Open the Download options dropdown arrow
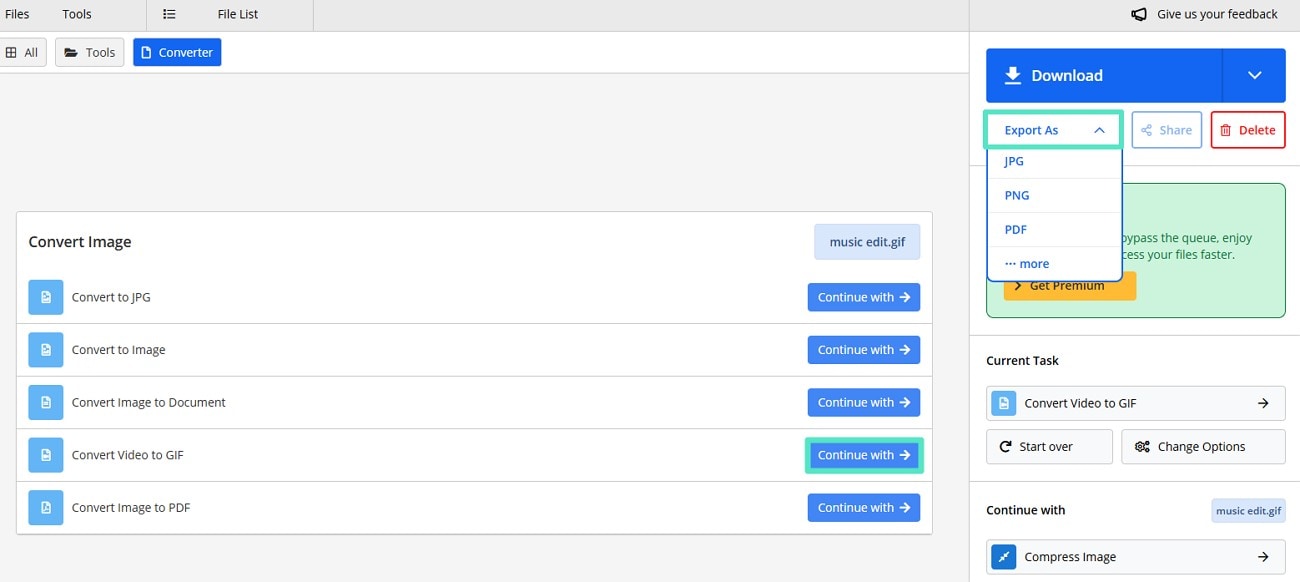1300x582 pixels. (1254, 75)
